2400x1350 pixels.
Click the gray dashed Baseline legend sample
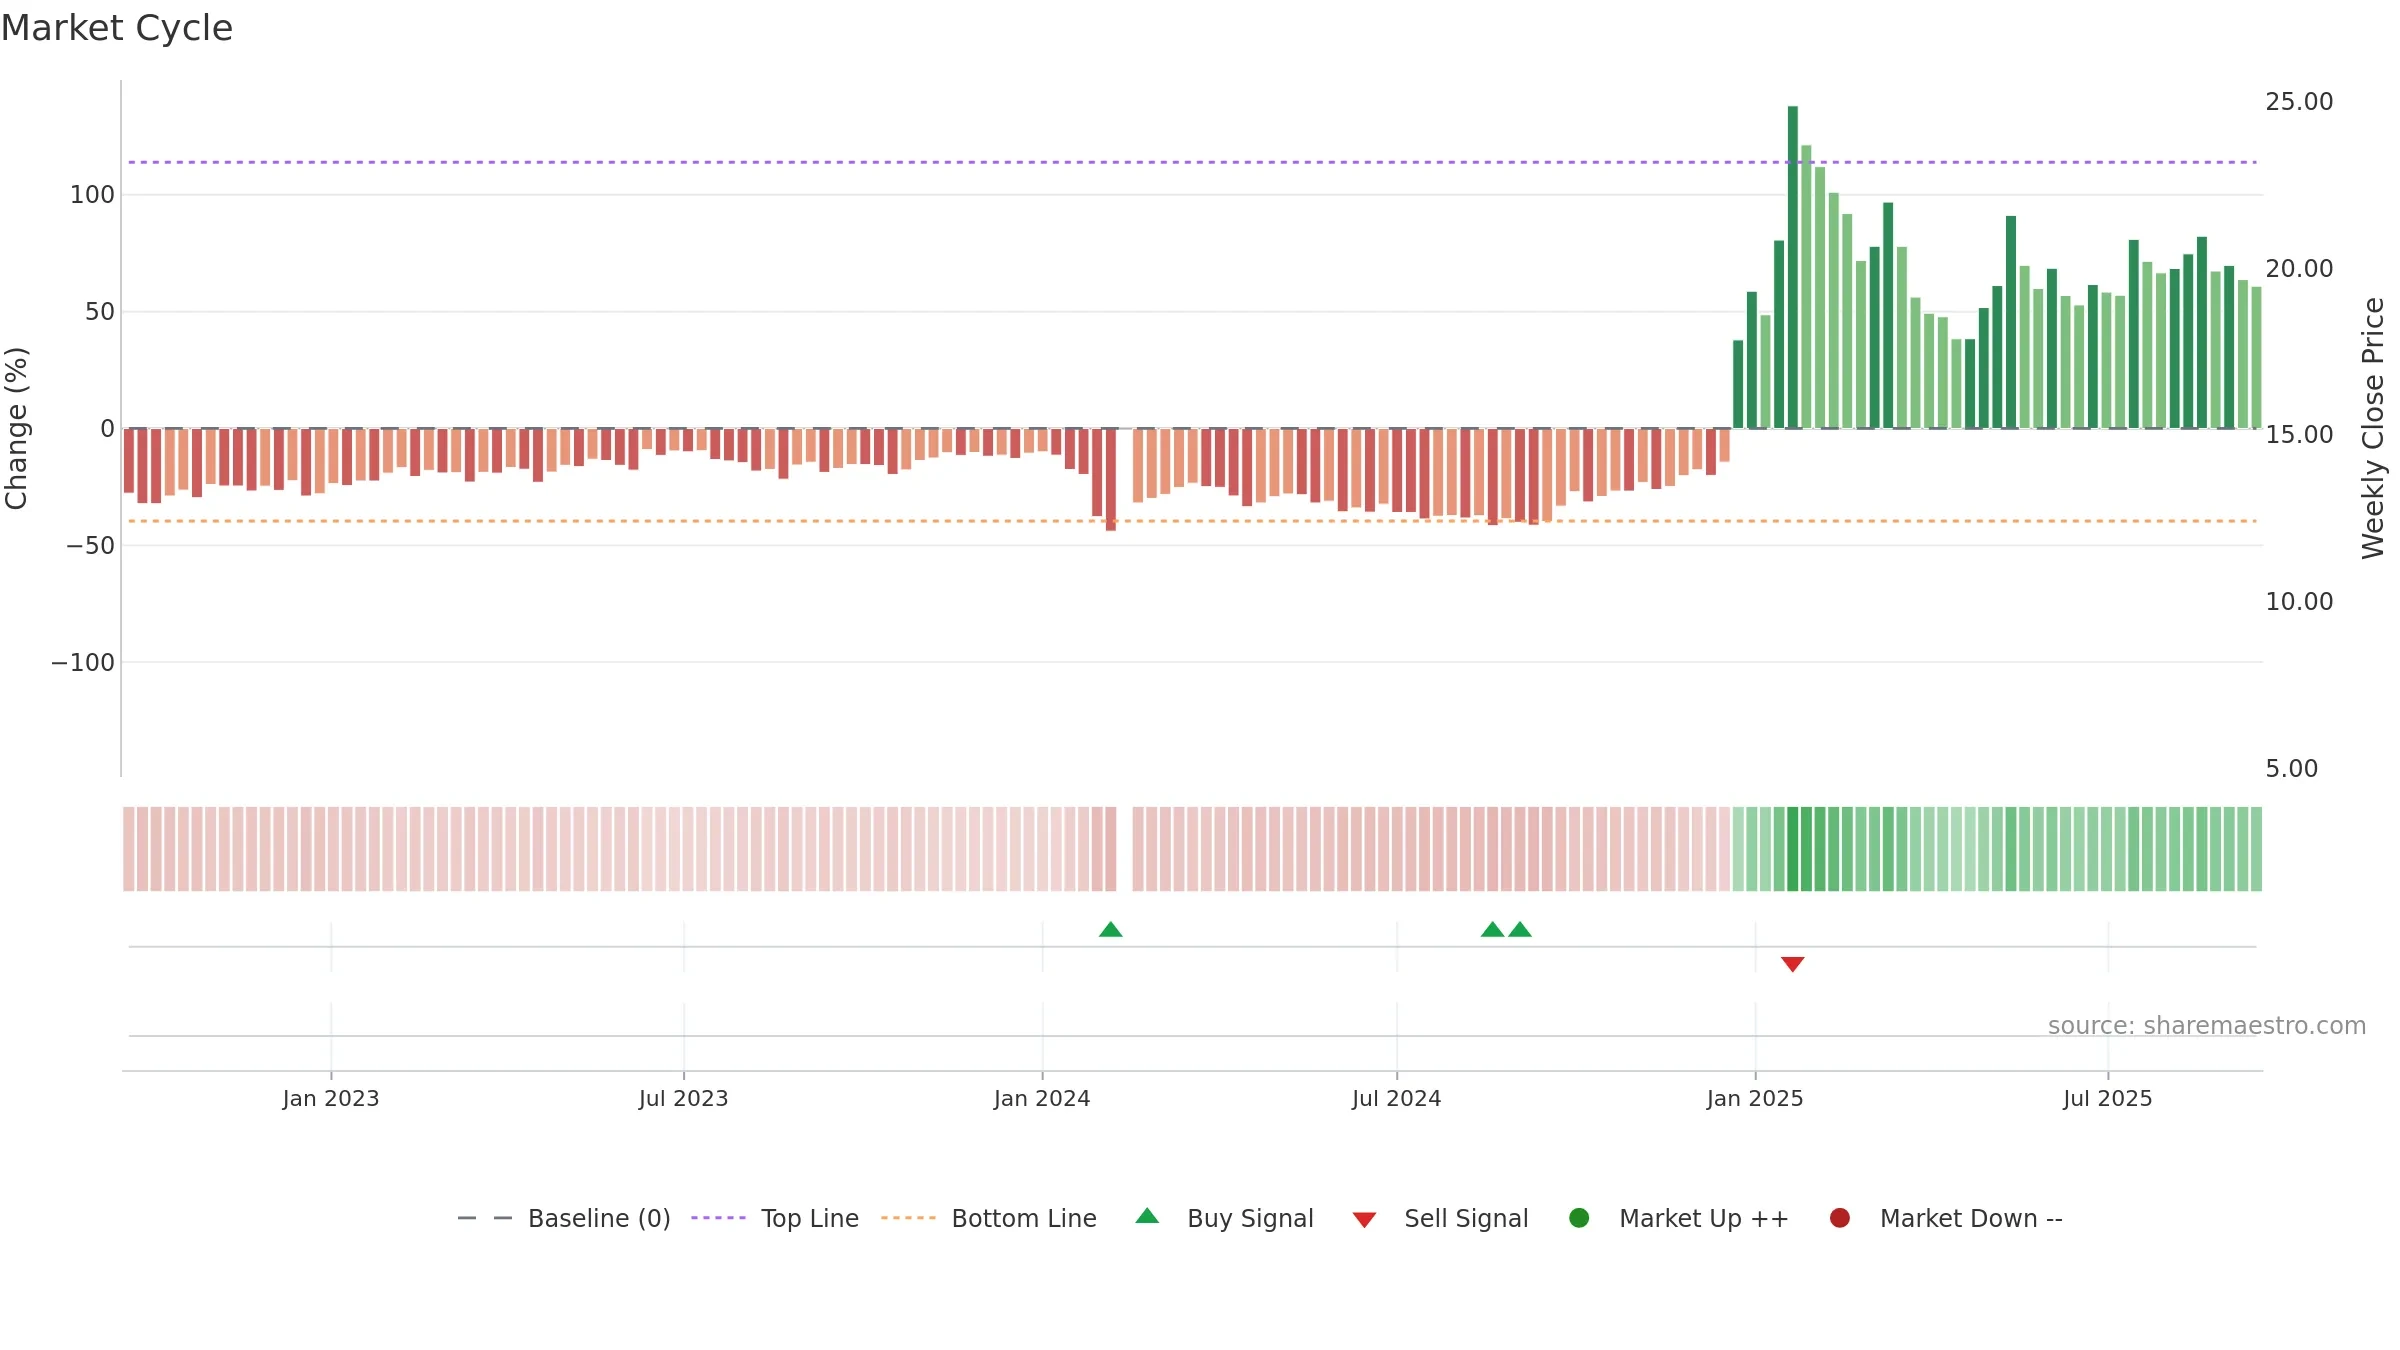pos(485,1218)
